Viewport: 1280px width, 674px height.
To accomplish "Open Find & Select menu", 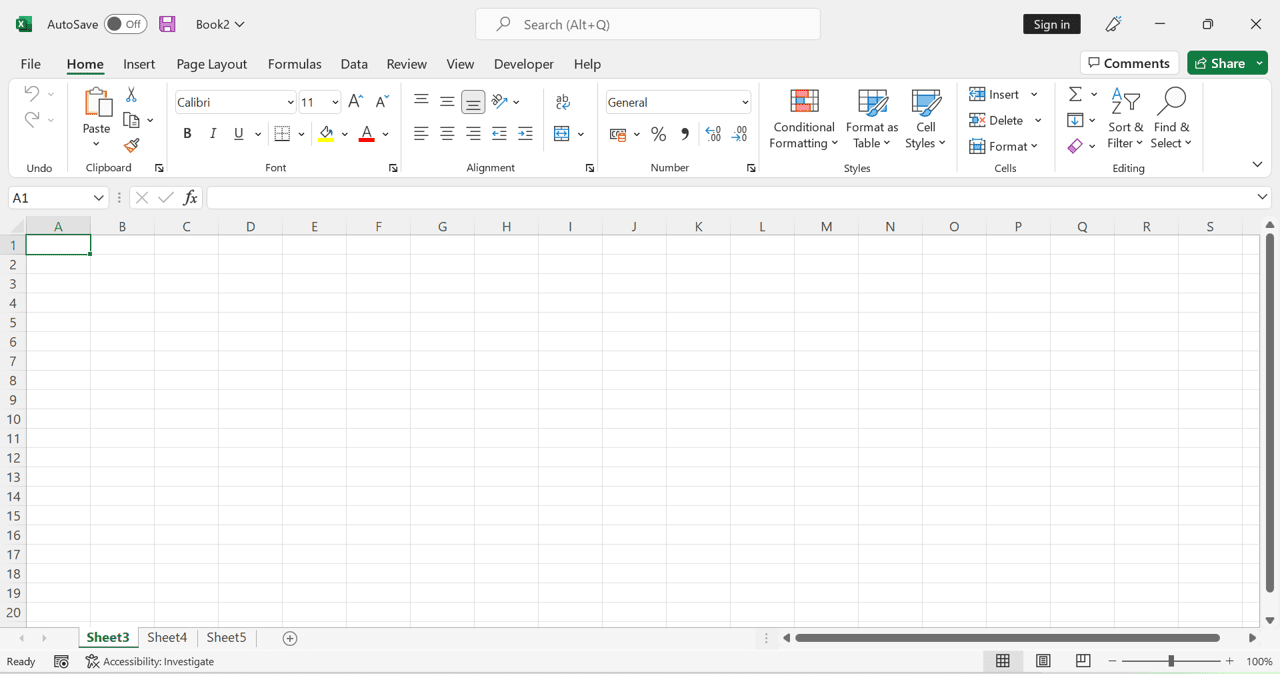I will tap(1170, 119).
